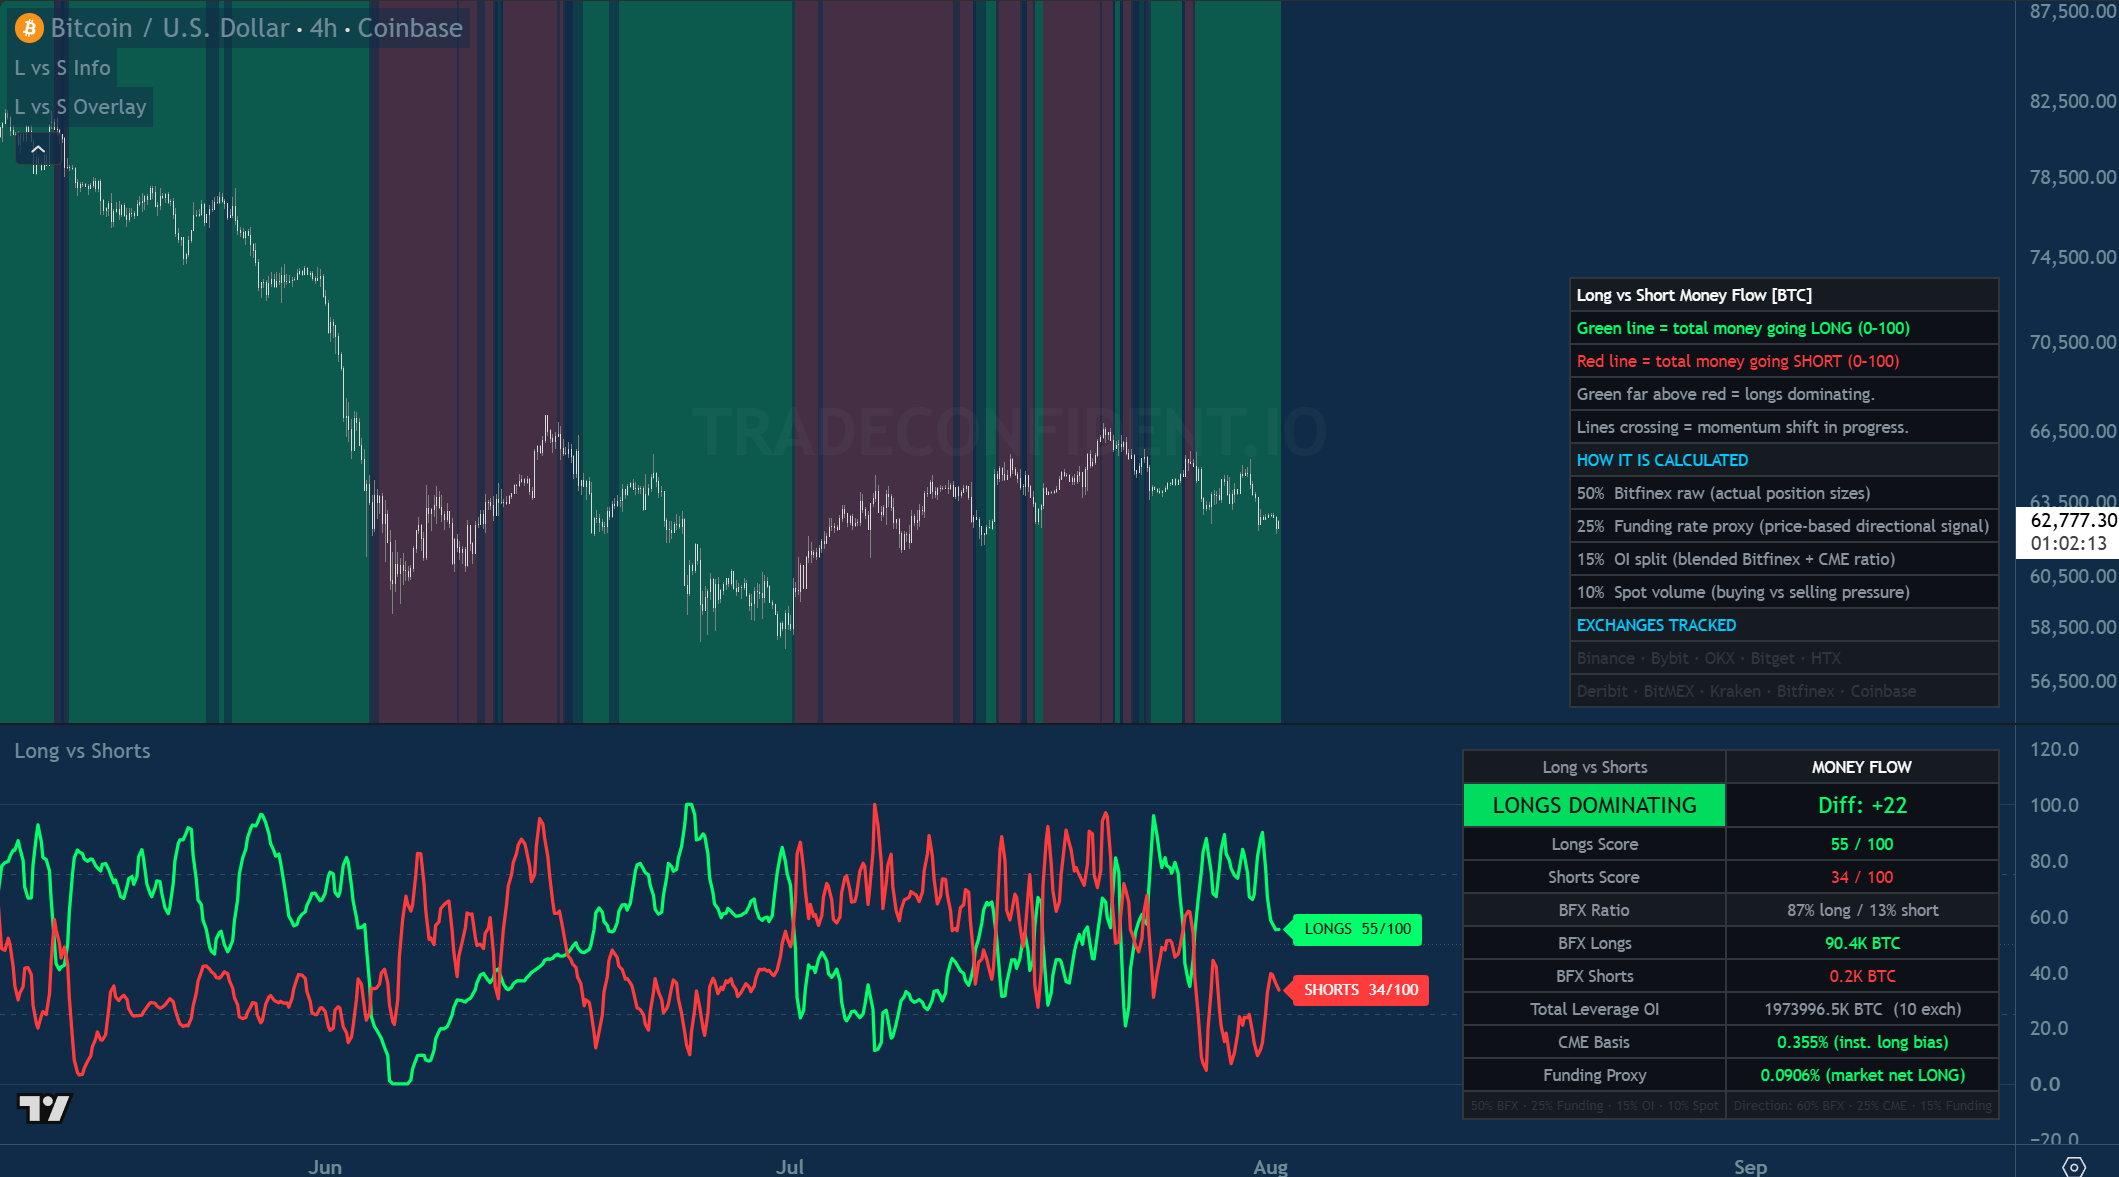Click the Long vs Shorts pane title
Image resolution: width=2119 pixels, height=1177 pixels.
(82, 751)
